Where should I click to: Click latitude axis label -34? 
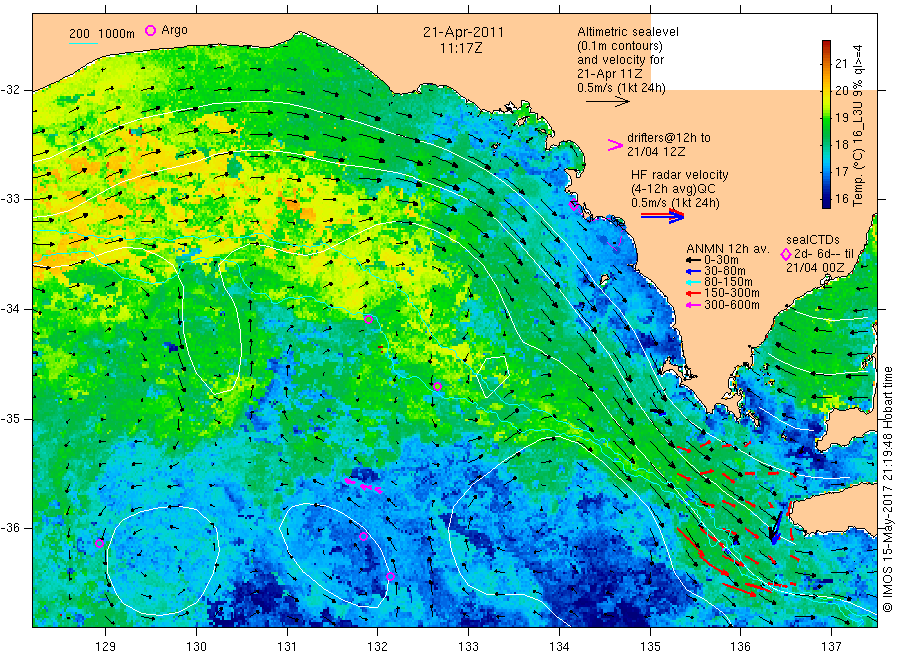tap(11, 309)
